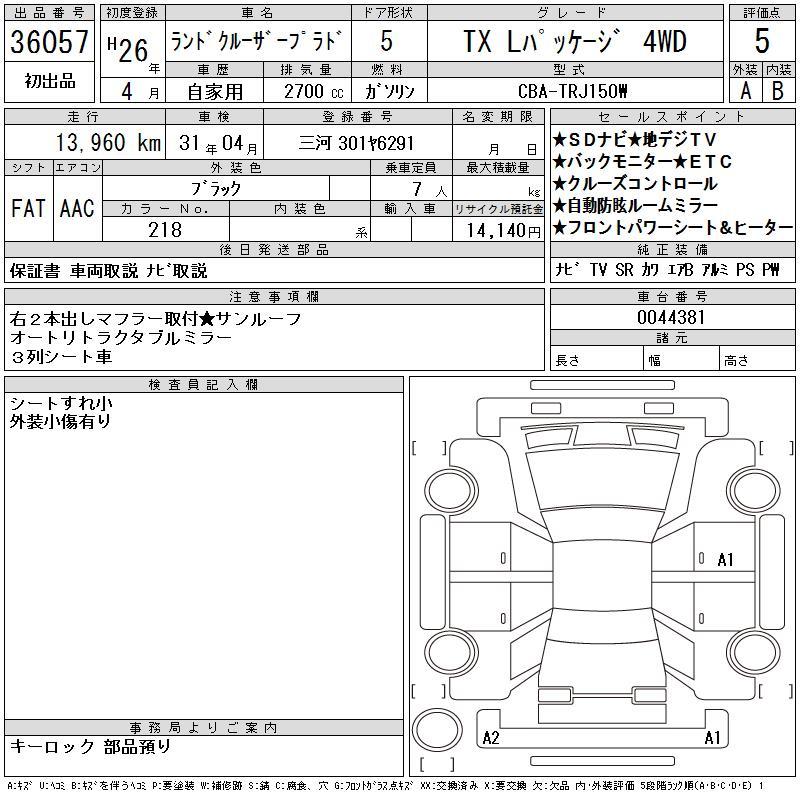Select inspection date 31年04月
The height and width of the screenshot is (800, 800).
point(218,144)
